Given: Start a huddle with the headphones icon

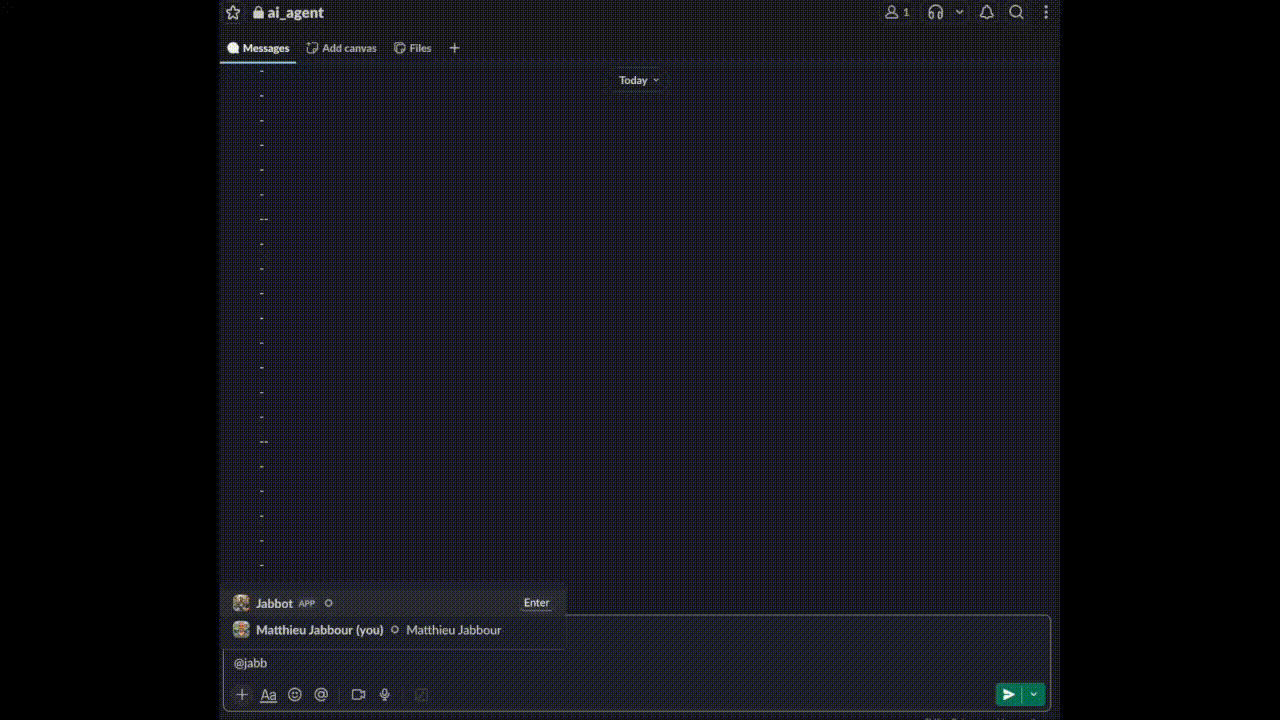Looking at the screenshot, I should click(x=935, y=12).
